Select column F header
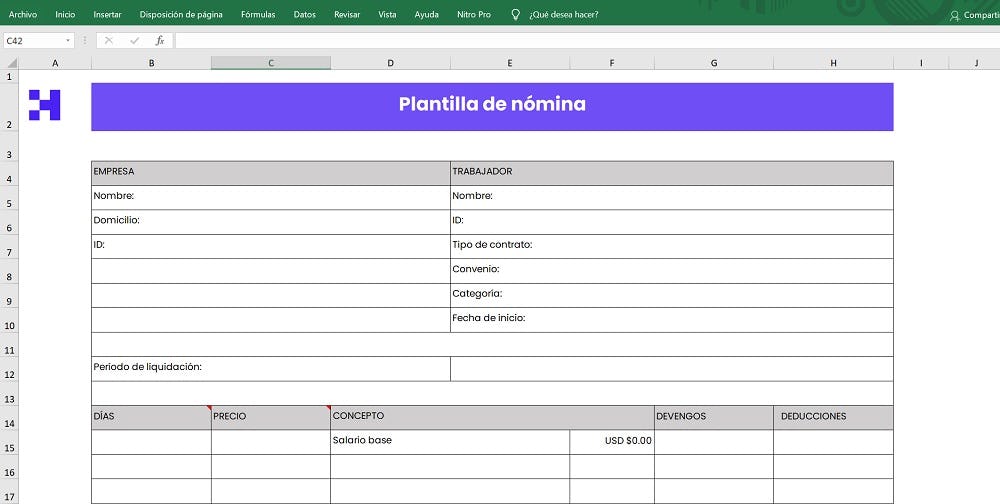This screenshot has height=504, width=1000. tap(612, 63)
